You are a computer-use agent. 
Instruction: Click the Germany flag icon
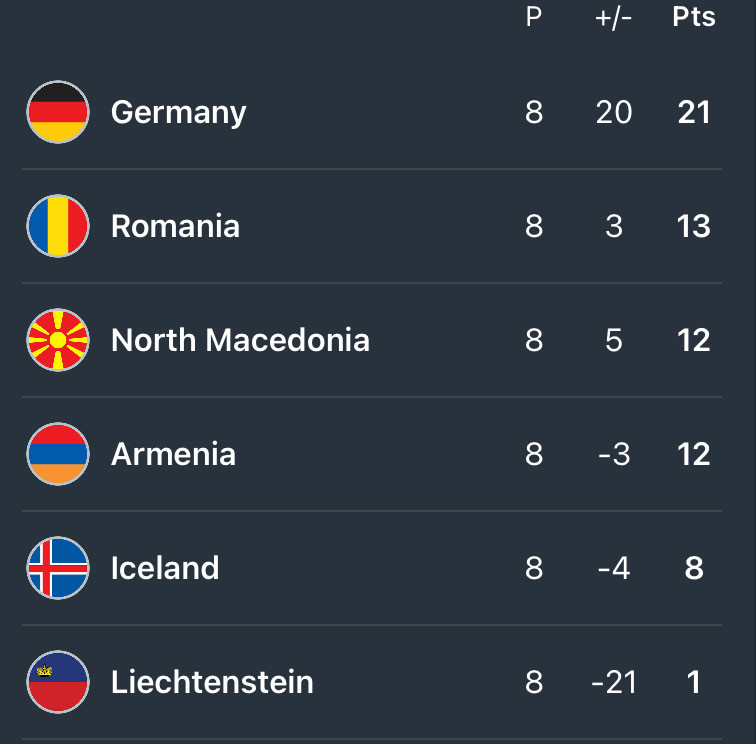[58, 112]
